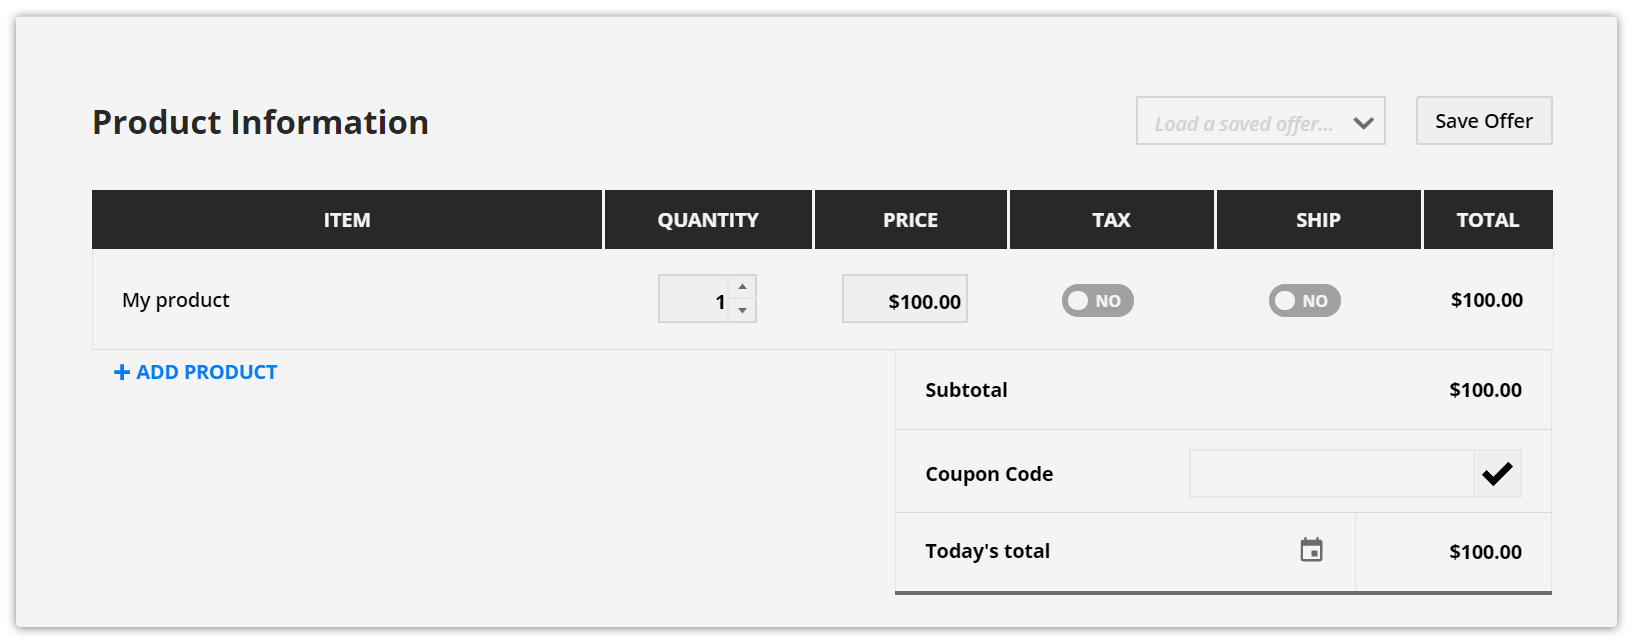Select the PRICE column header

click(x=910, y=220)
